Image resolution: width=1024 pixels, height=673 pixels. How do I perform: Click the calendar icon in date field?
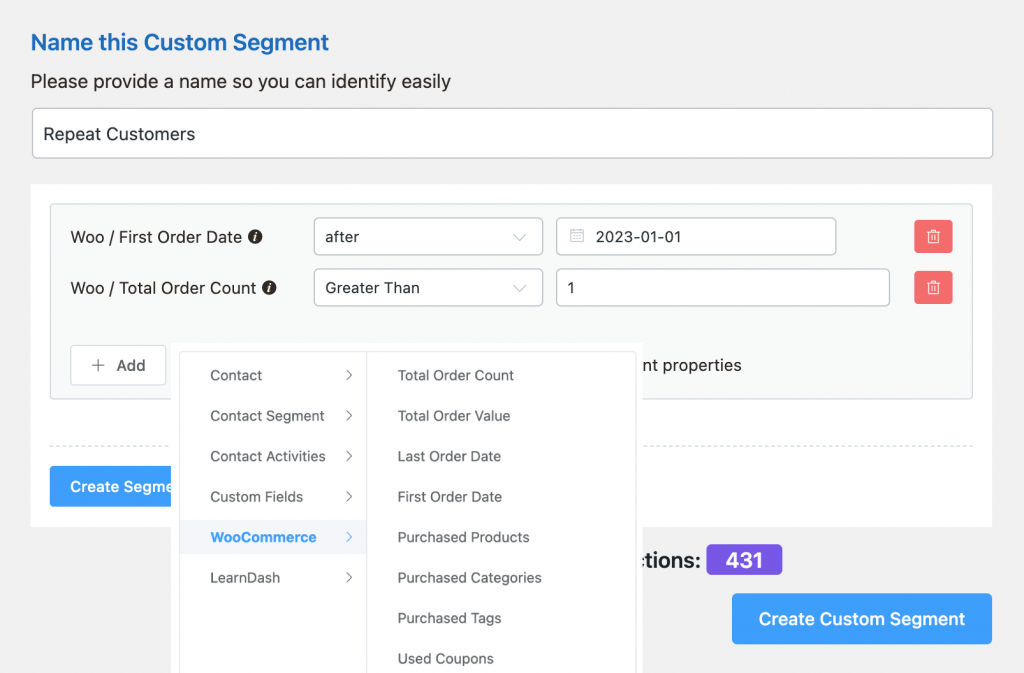(x=577, y=236)
